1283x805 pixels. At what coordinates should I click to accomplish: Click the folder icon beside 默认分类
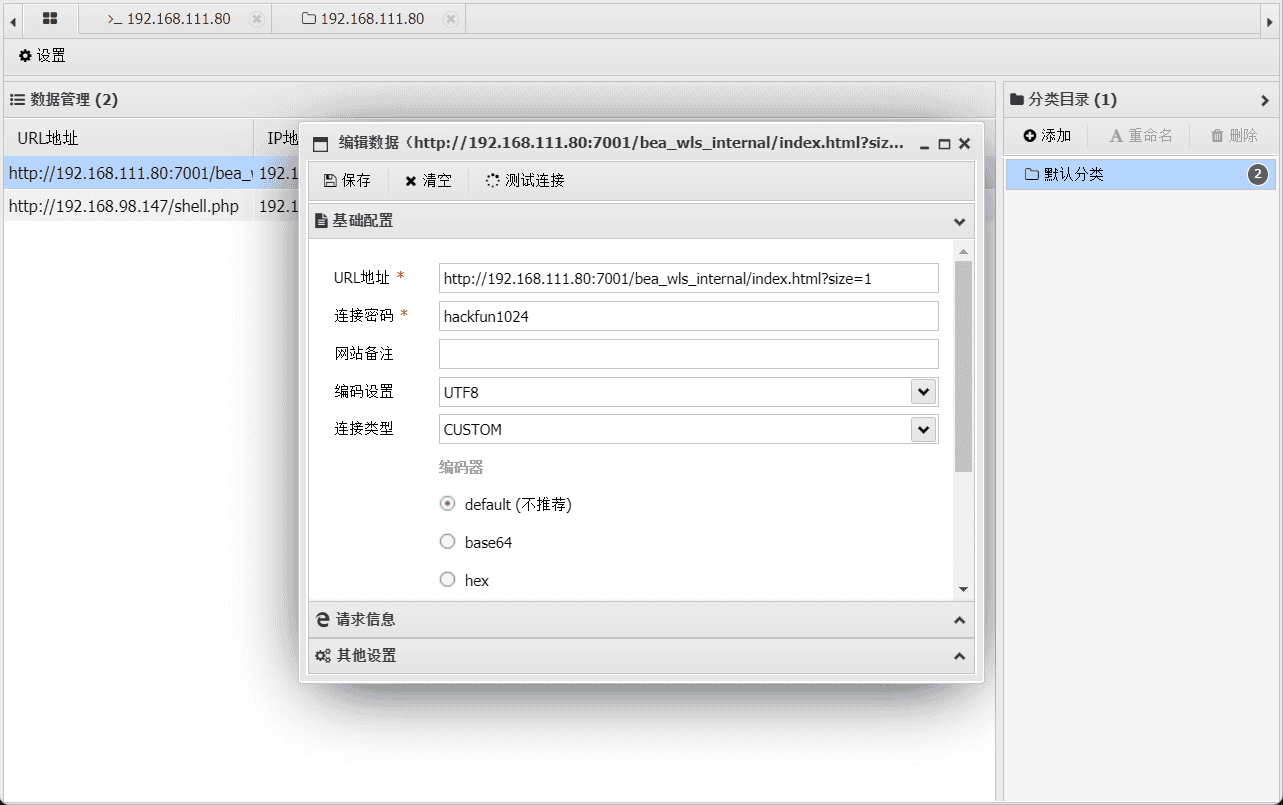click(x=1030, y=174)
